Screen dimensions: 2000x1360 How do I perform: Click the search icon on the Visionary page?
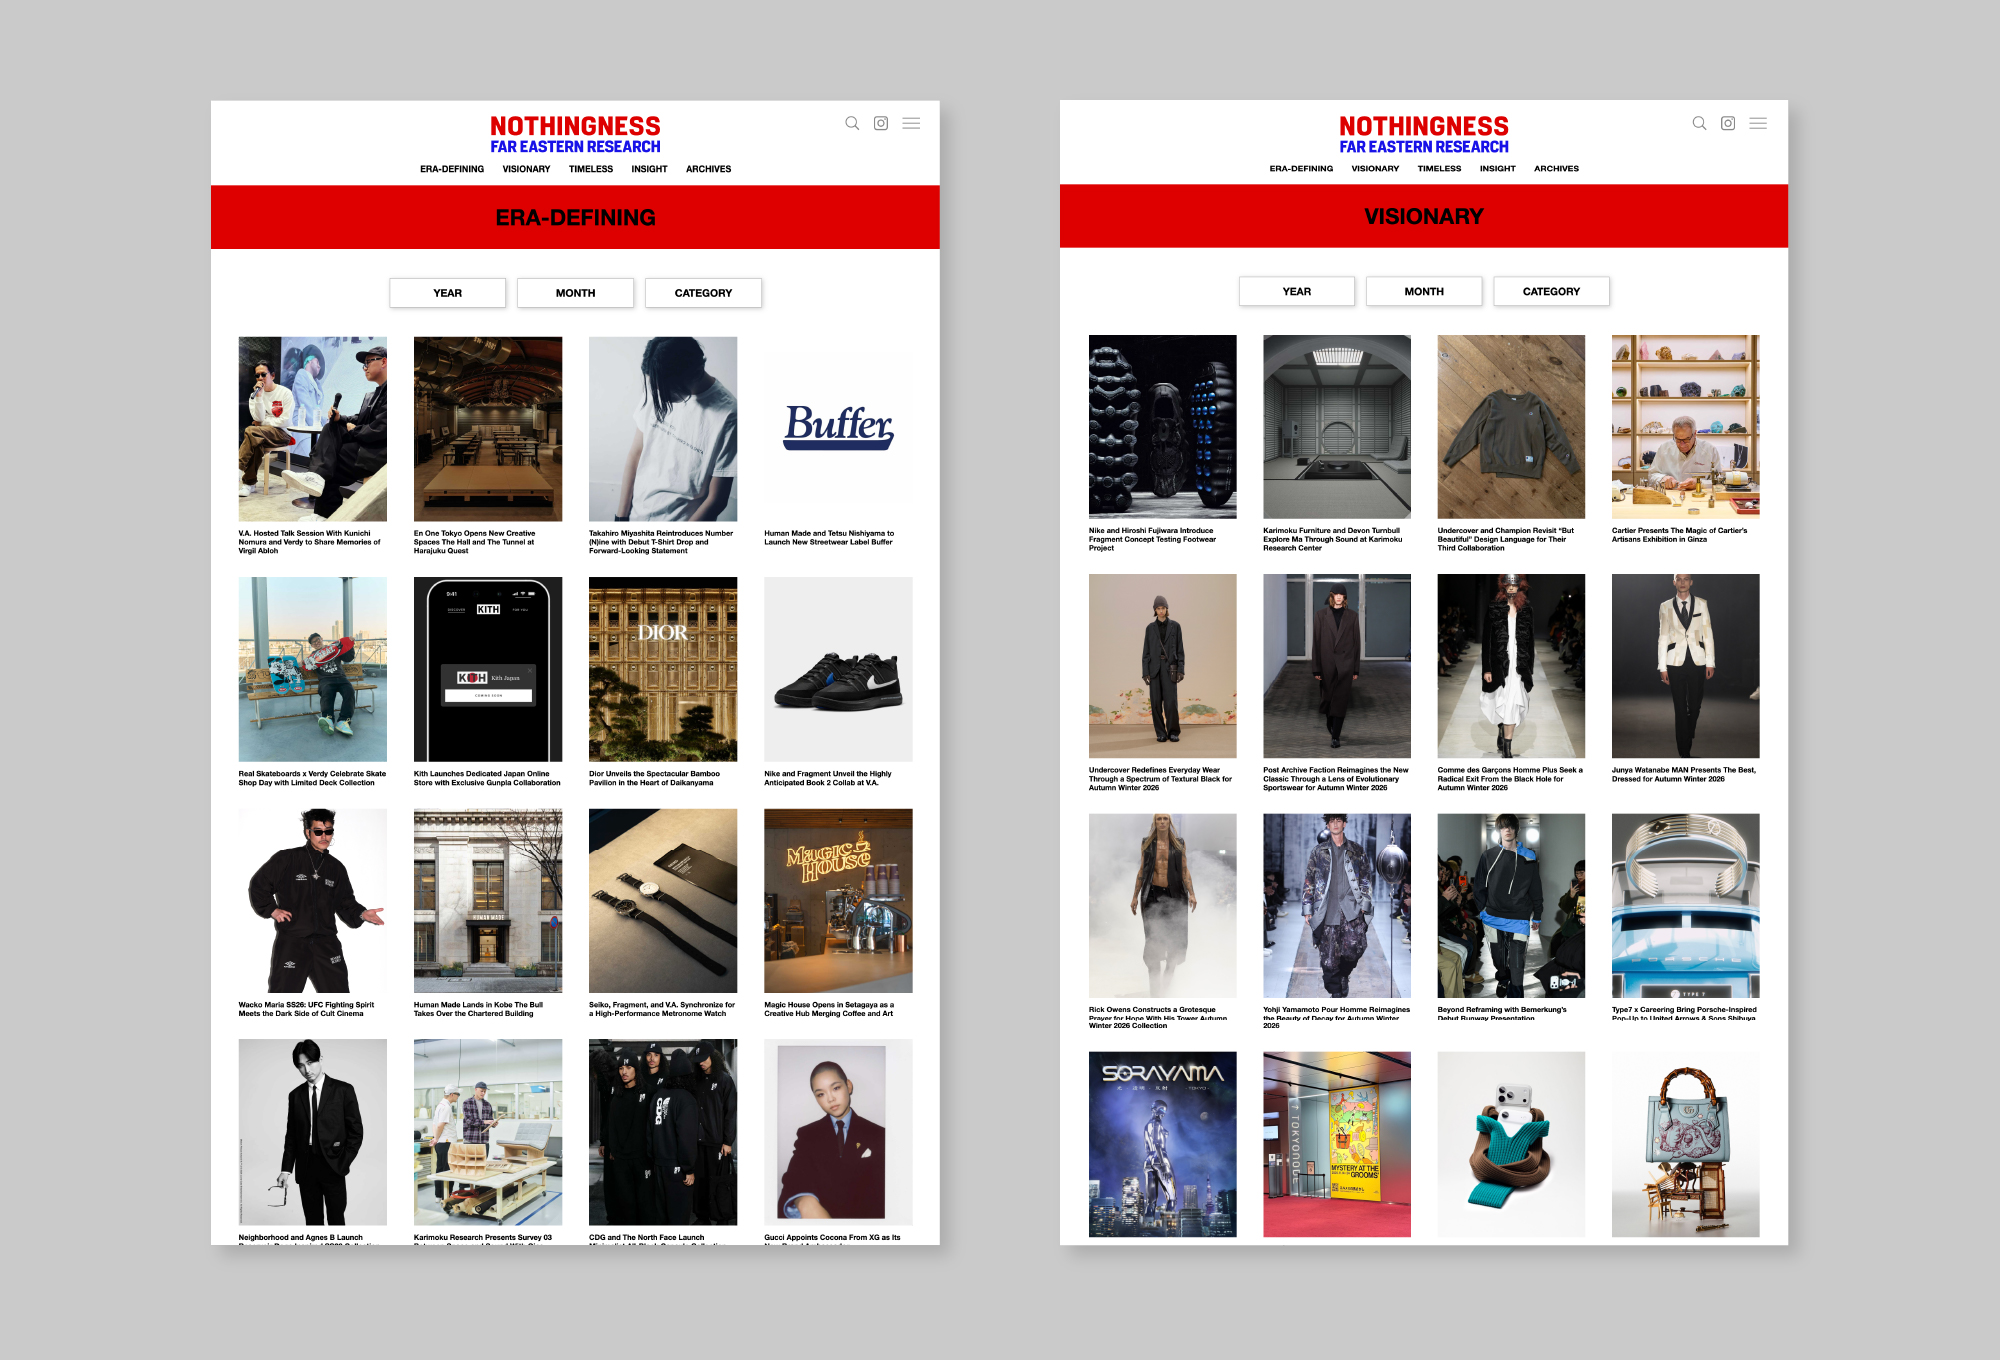click(1699, 123)
